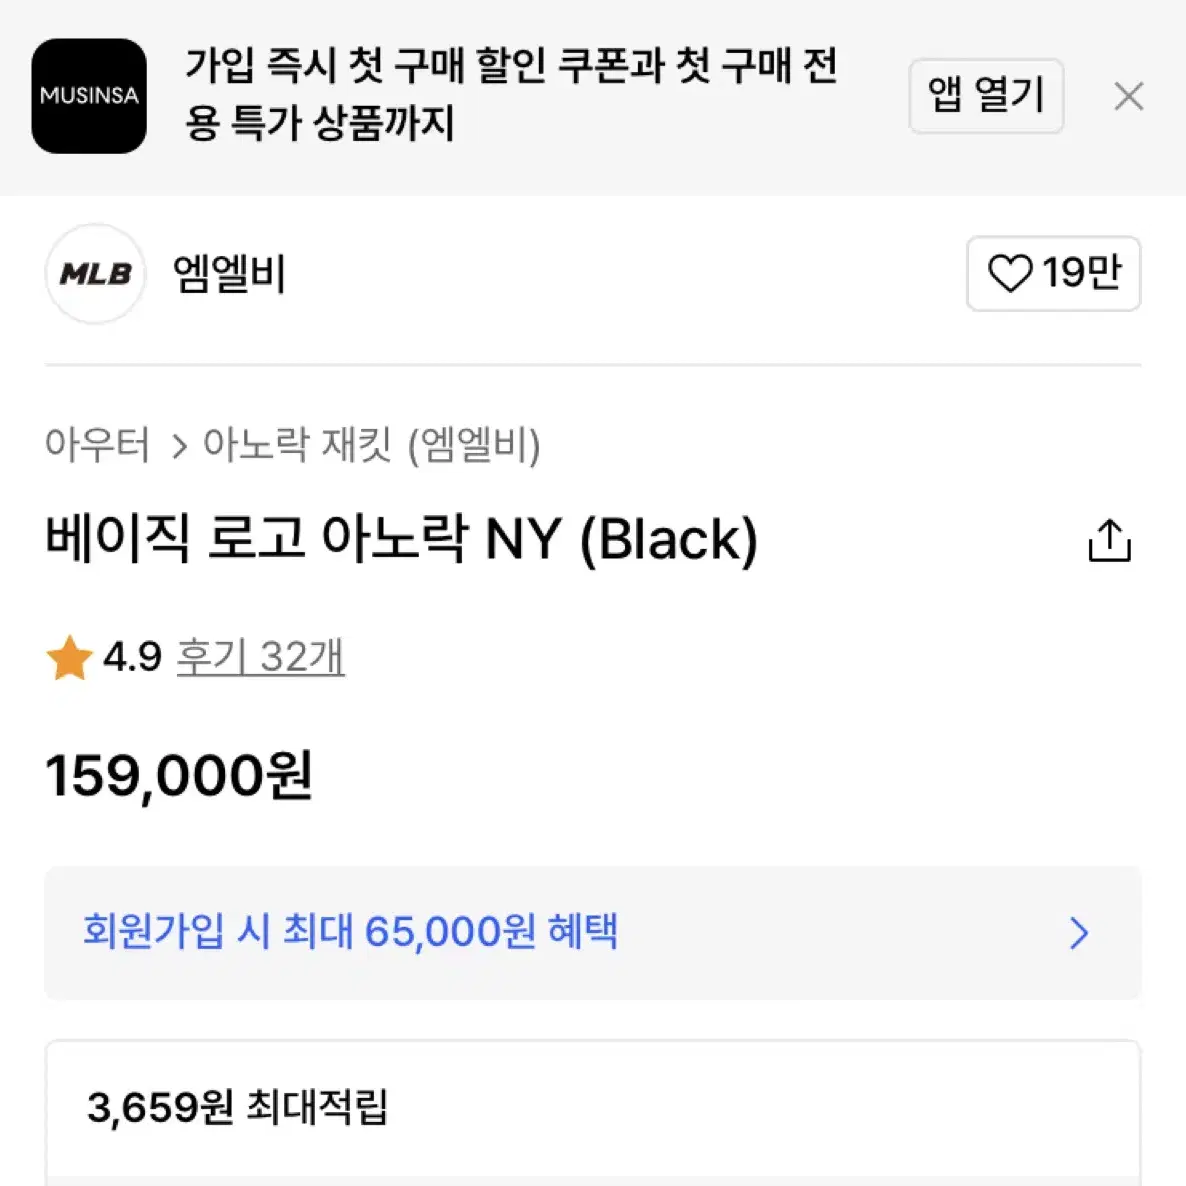Open 아노락 재킷 (엠엘비) breadcrumb
Viewport: 1186px width, 1186px height.
pos(371,445)
